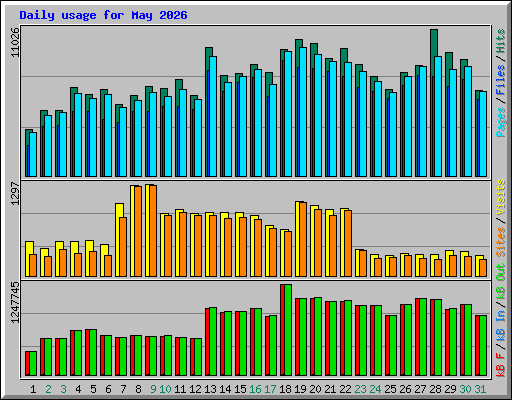512x400 pixels.
Task: Click the Sites legend label
Action: pos(501,242)
